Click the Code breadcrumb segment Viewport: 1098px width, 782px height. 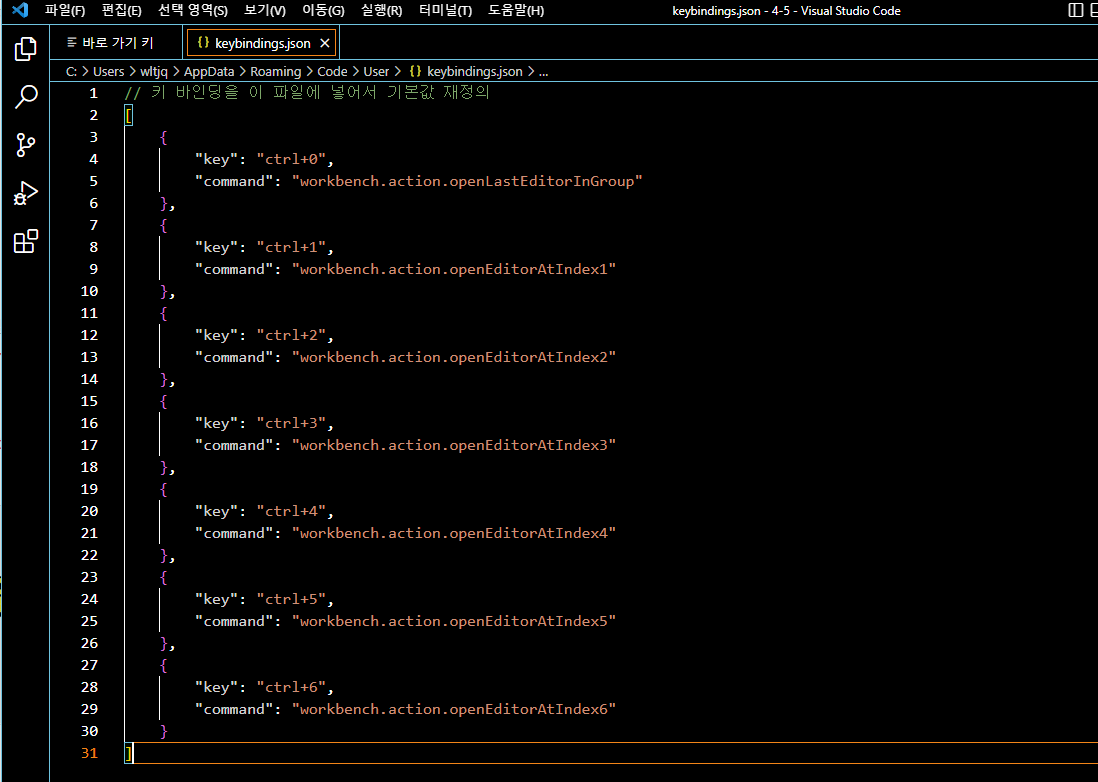click(x=332, y=71)
